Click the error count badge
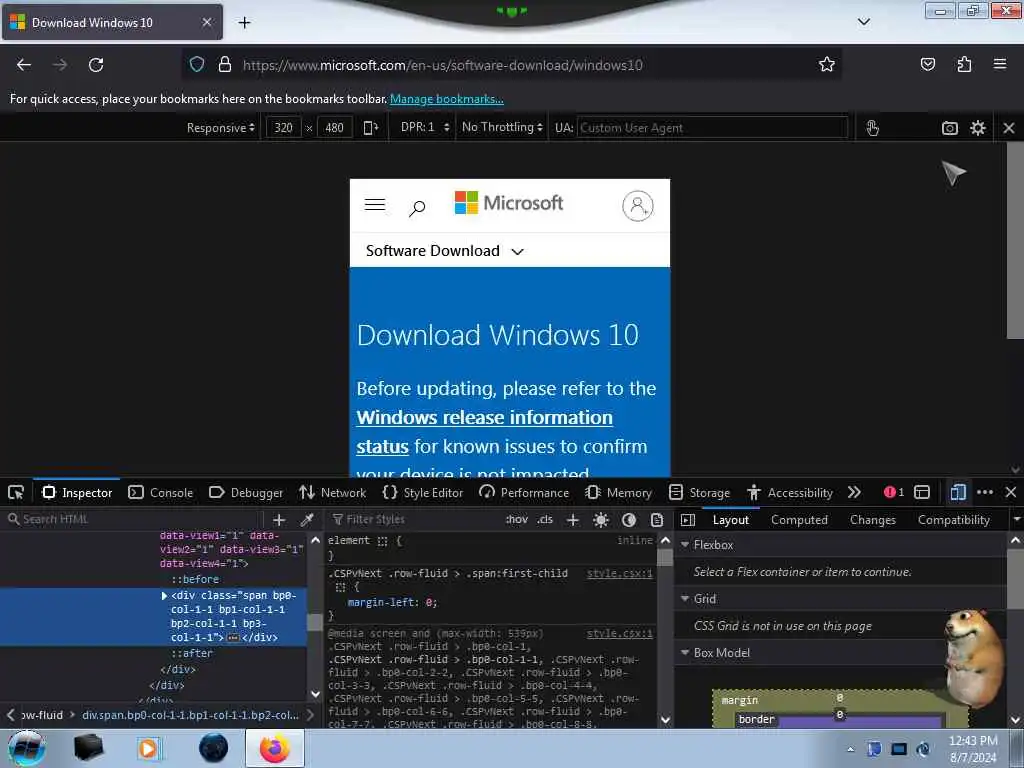The height and width of the screenshot is (768, 1024). point(893,492)
